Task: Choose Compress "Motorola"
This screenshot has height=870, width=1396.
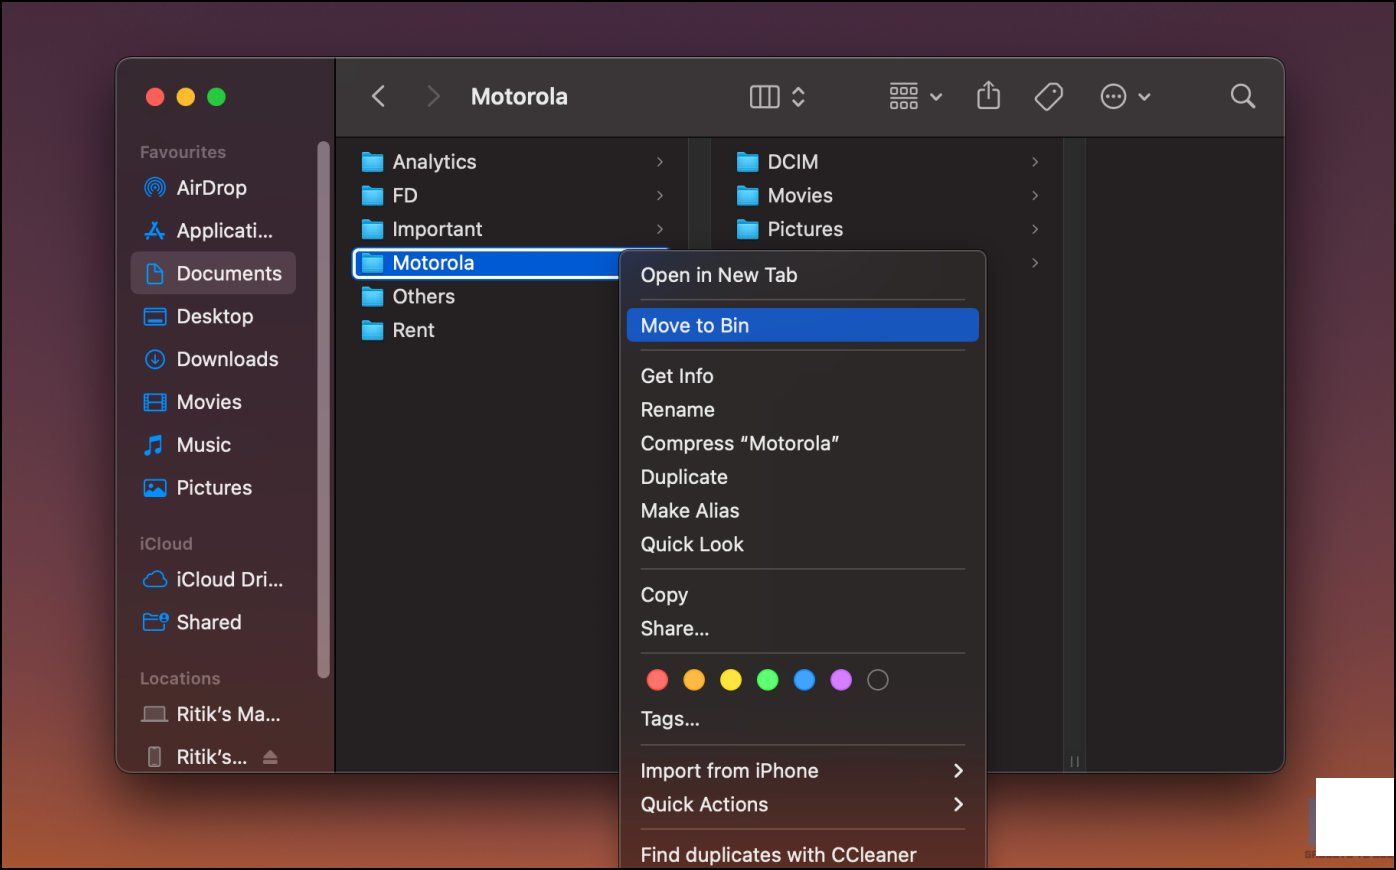Action: click(802, 443)
